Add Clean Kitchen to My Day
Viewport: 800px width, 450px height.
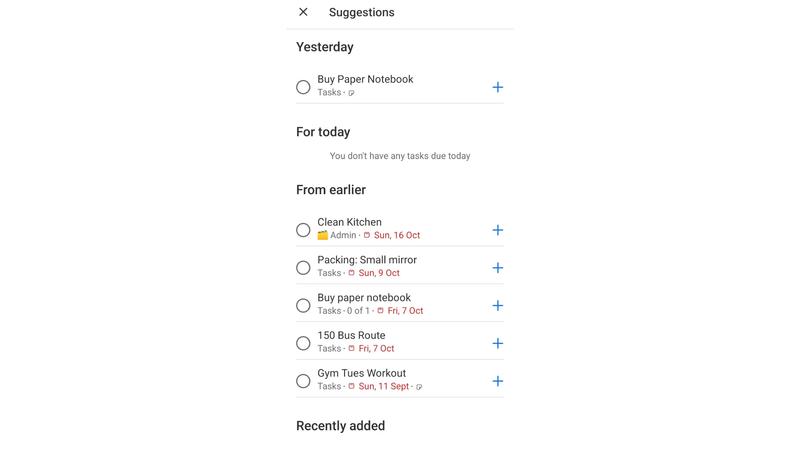click(x=497, y=230)
